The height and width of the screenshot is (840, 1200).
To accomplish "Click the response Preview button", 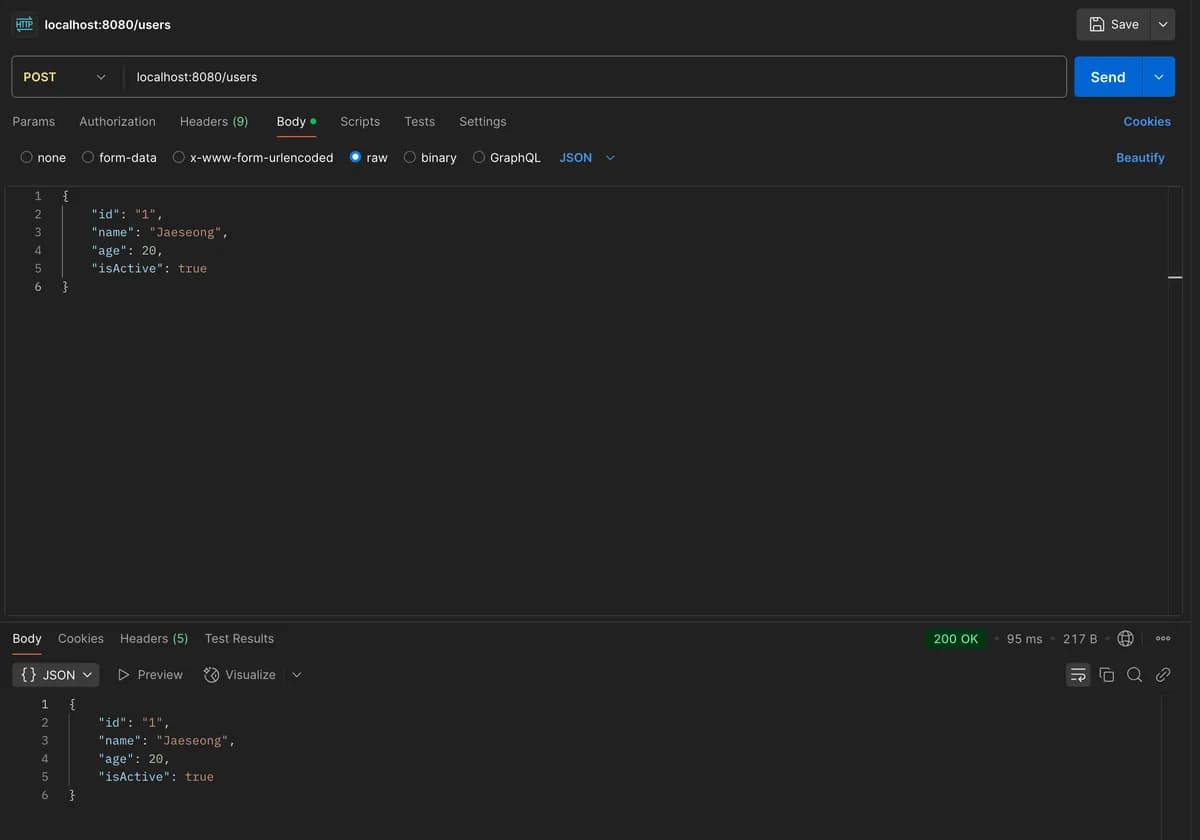I will [150, 675].
